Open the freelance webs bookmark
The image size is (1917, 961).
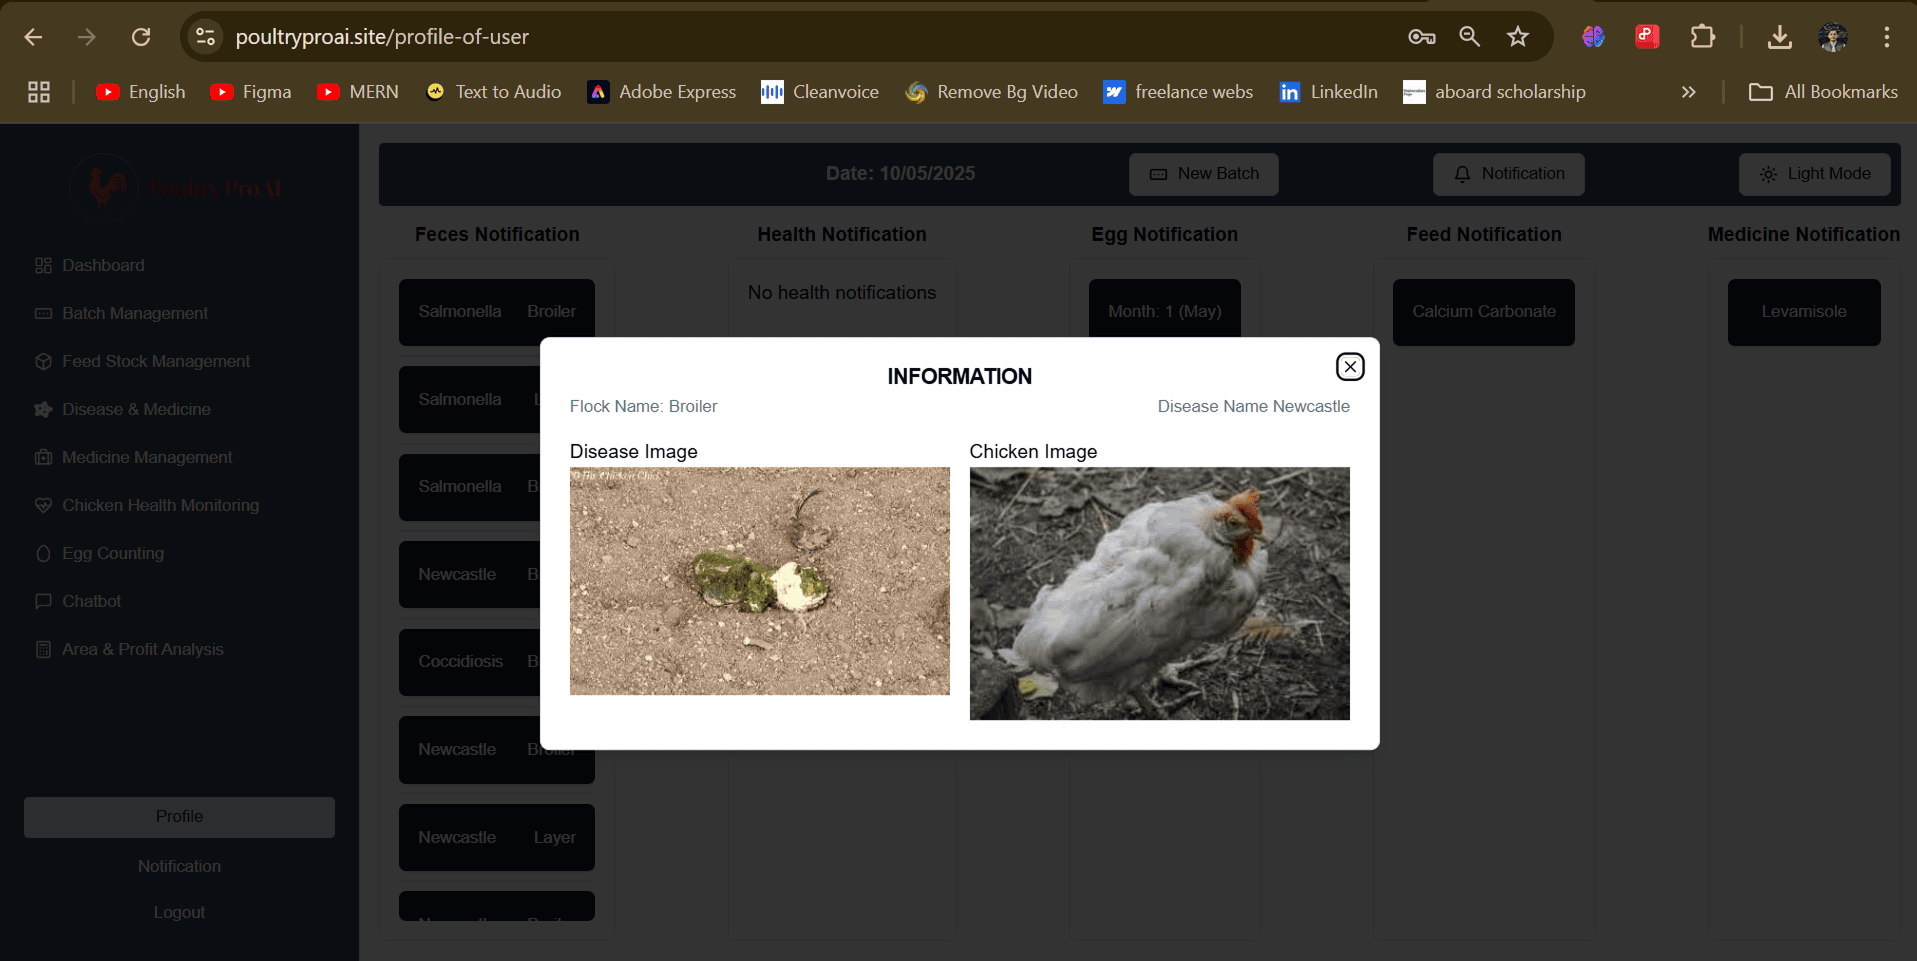(1178, 92)
